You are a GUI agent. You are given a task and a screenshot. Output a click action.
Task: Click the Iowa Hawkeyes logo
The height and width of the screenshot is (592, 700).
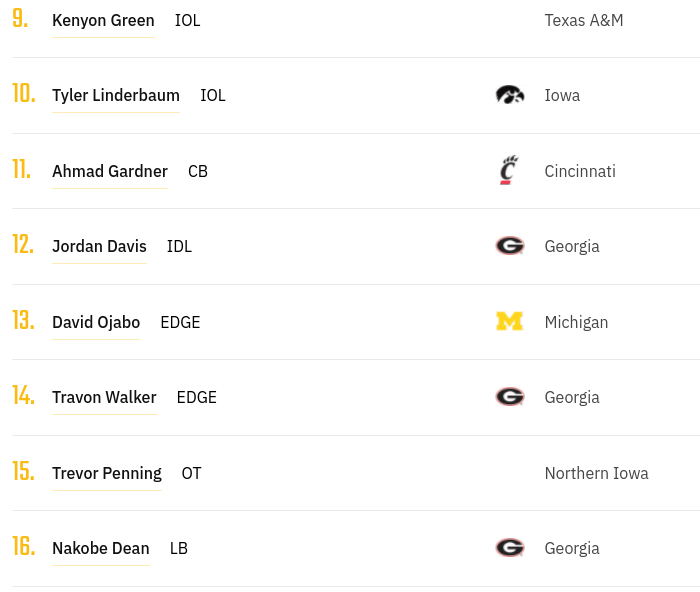pos(510,95)
